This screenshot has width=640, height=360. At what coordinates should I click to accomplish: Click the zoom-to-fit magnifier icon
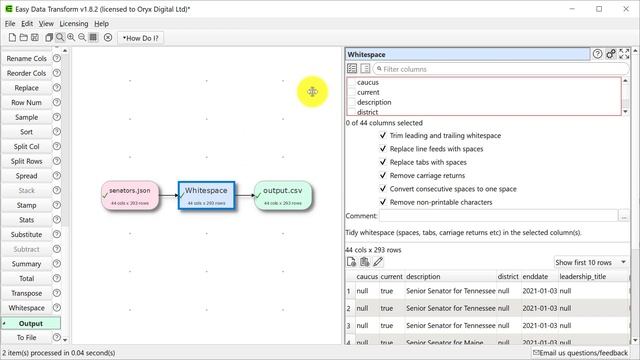(60, 38)
